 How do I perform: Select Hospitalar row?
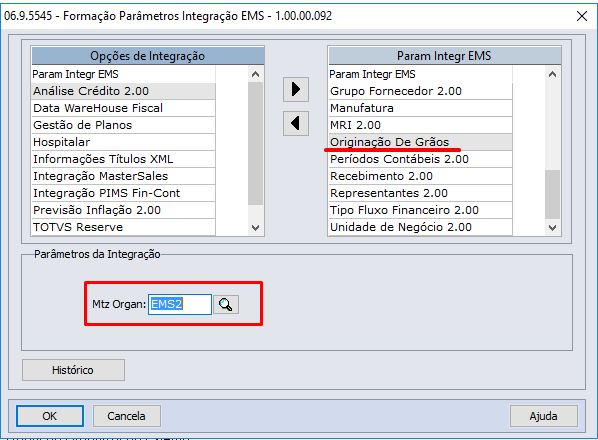pos(124,142)
